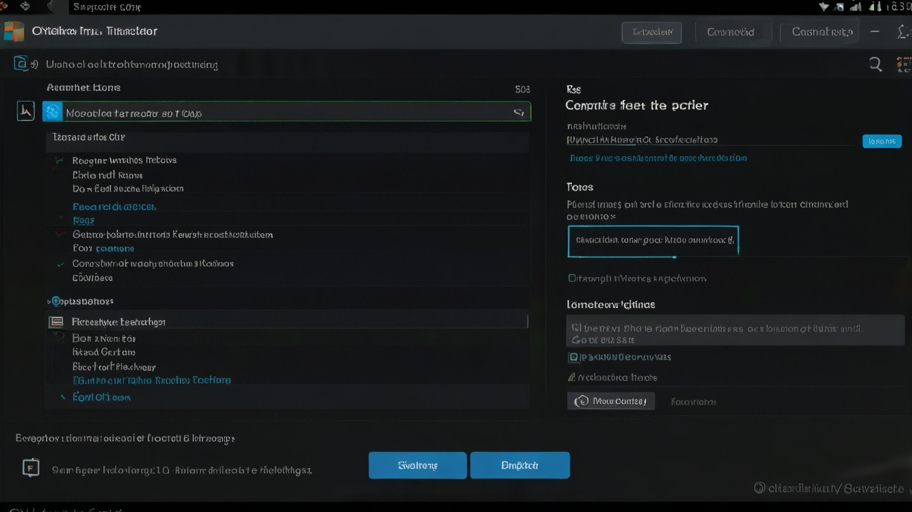
Task: Click the arrow at right end of highlighted row
Action: (x=519, y=113)
